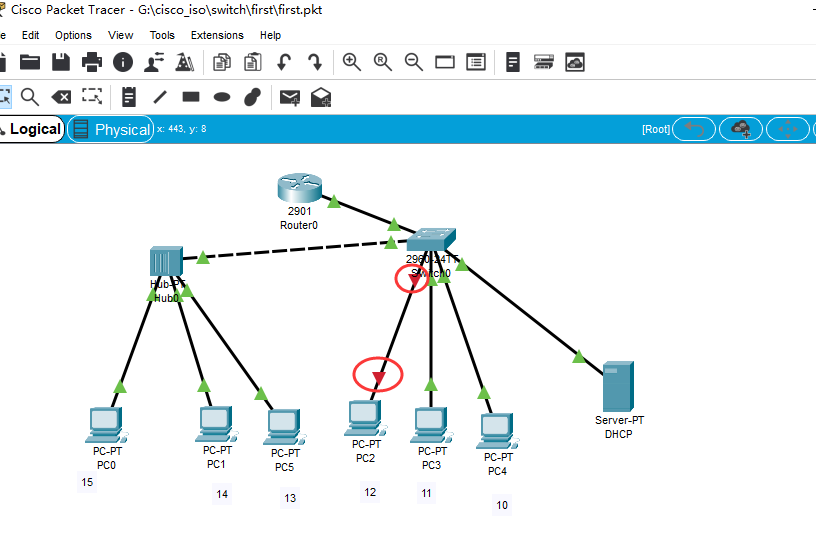Open the View menu
The width and height of the screenshot is (816, 560).
pyautogui.click(x=120, y=35)
